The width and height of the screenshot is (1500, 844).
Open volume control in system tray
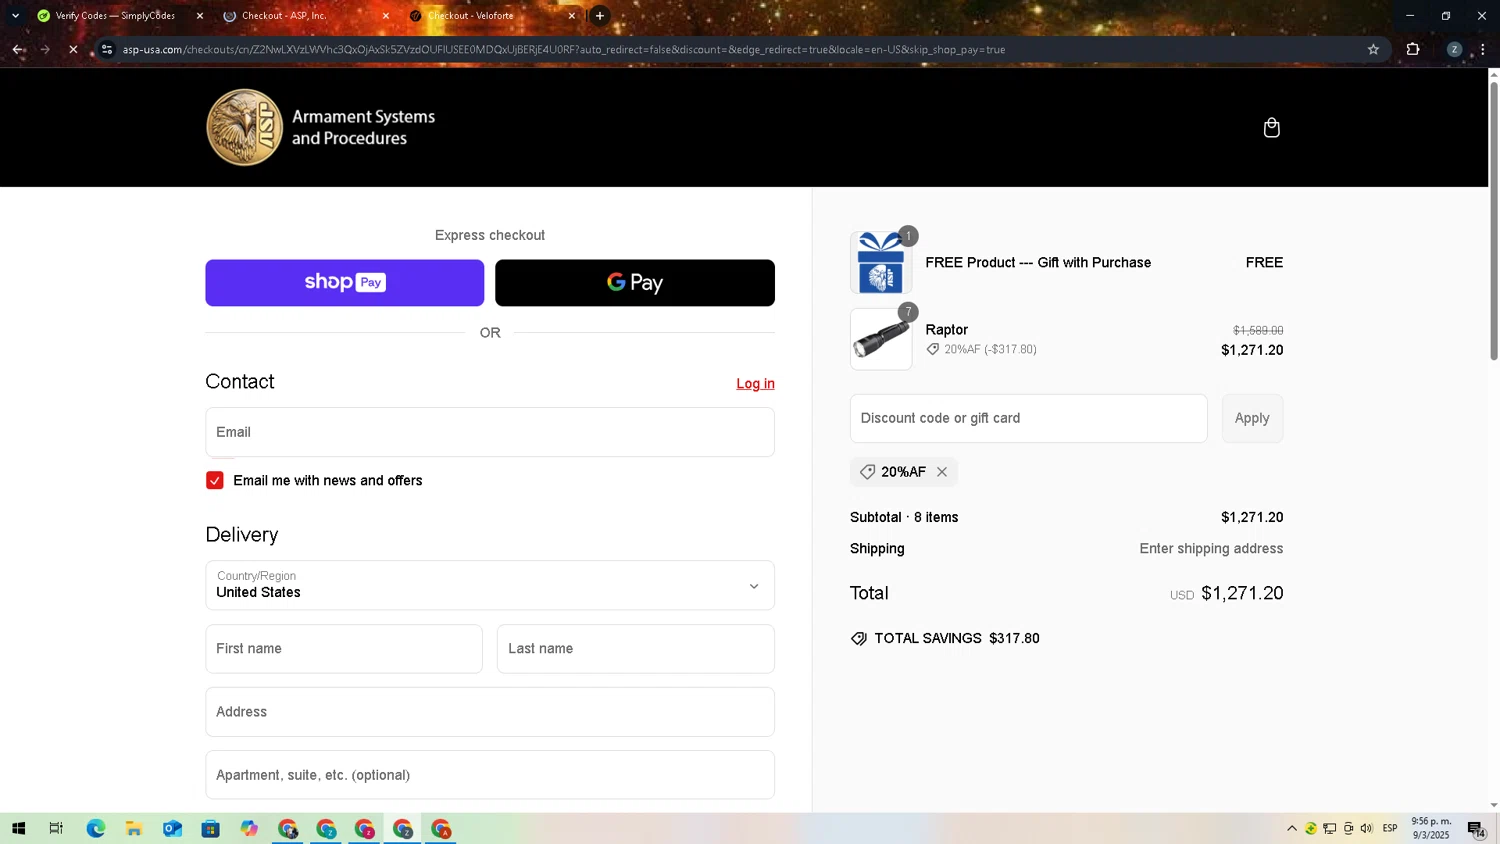tap(1367, 829)
